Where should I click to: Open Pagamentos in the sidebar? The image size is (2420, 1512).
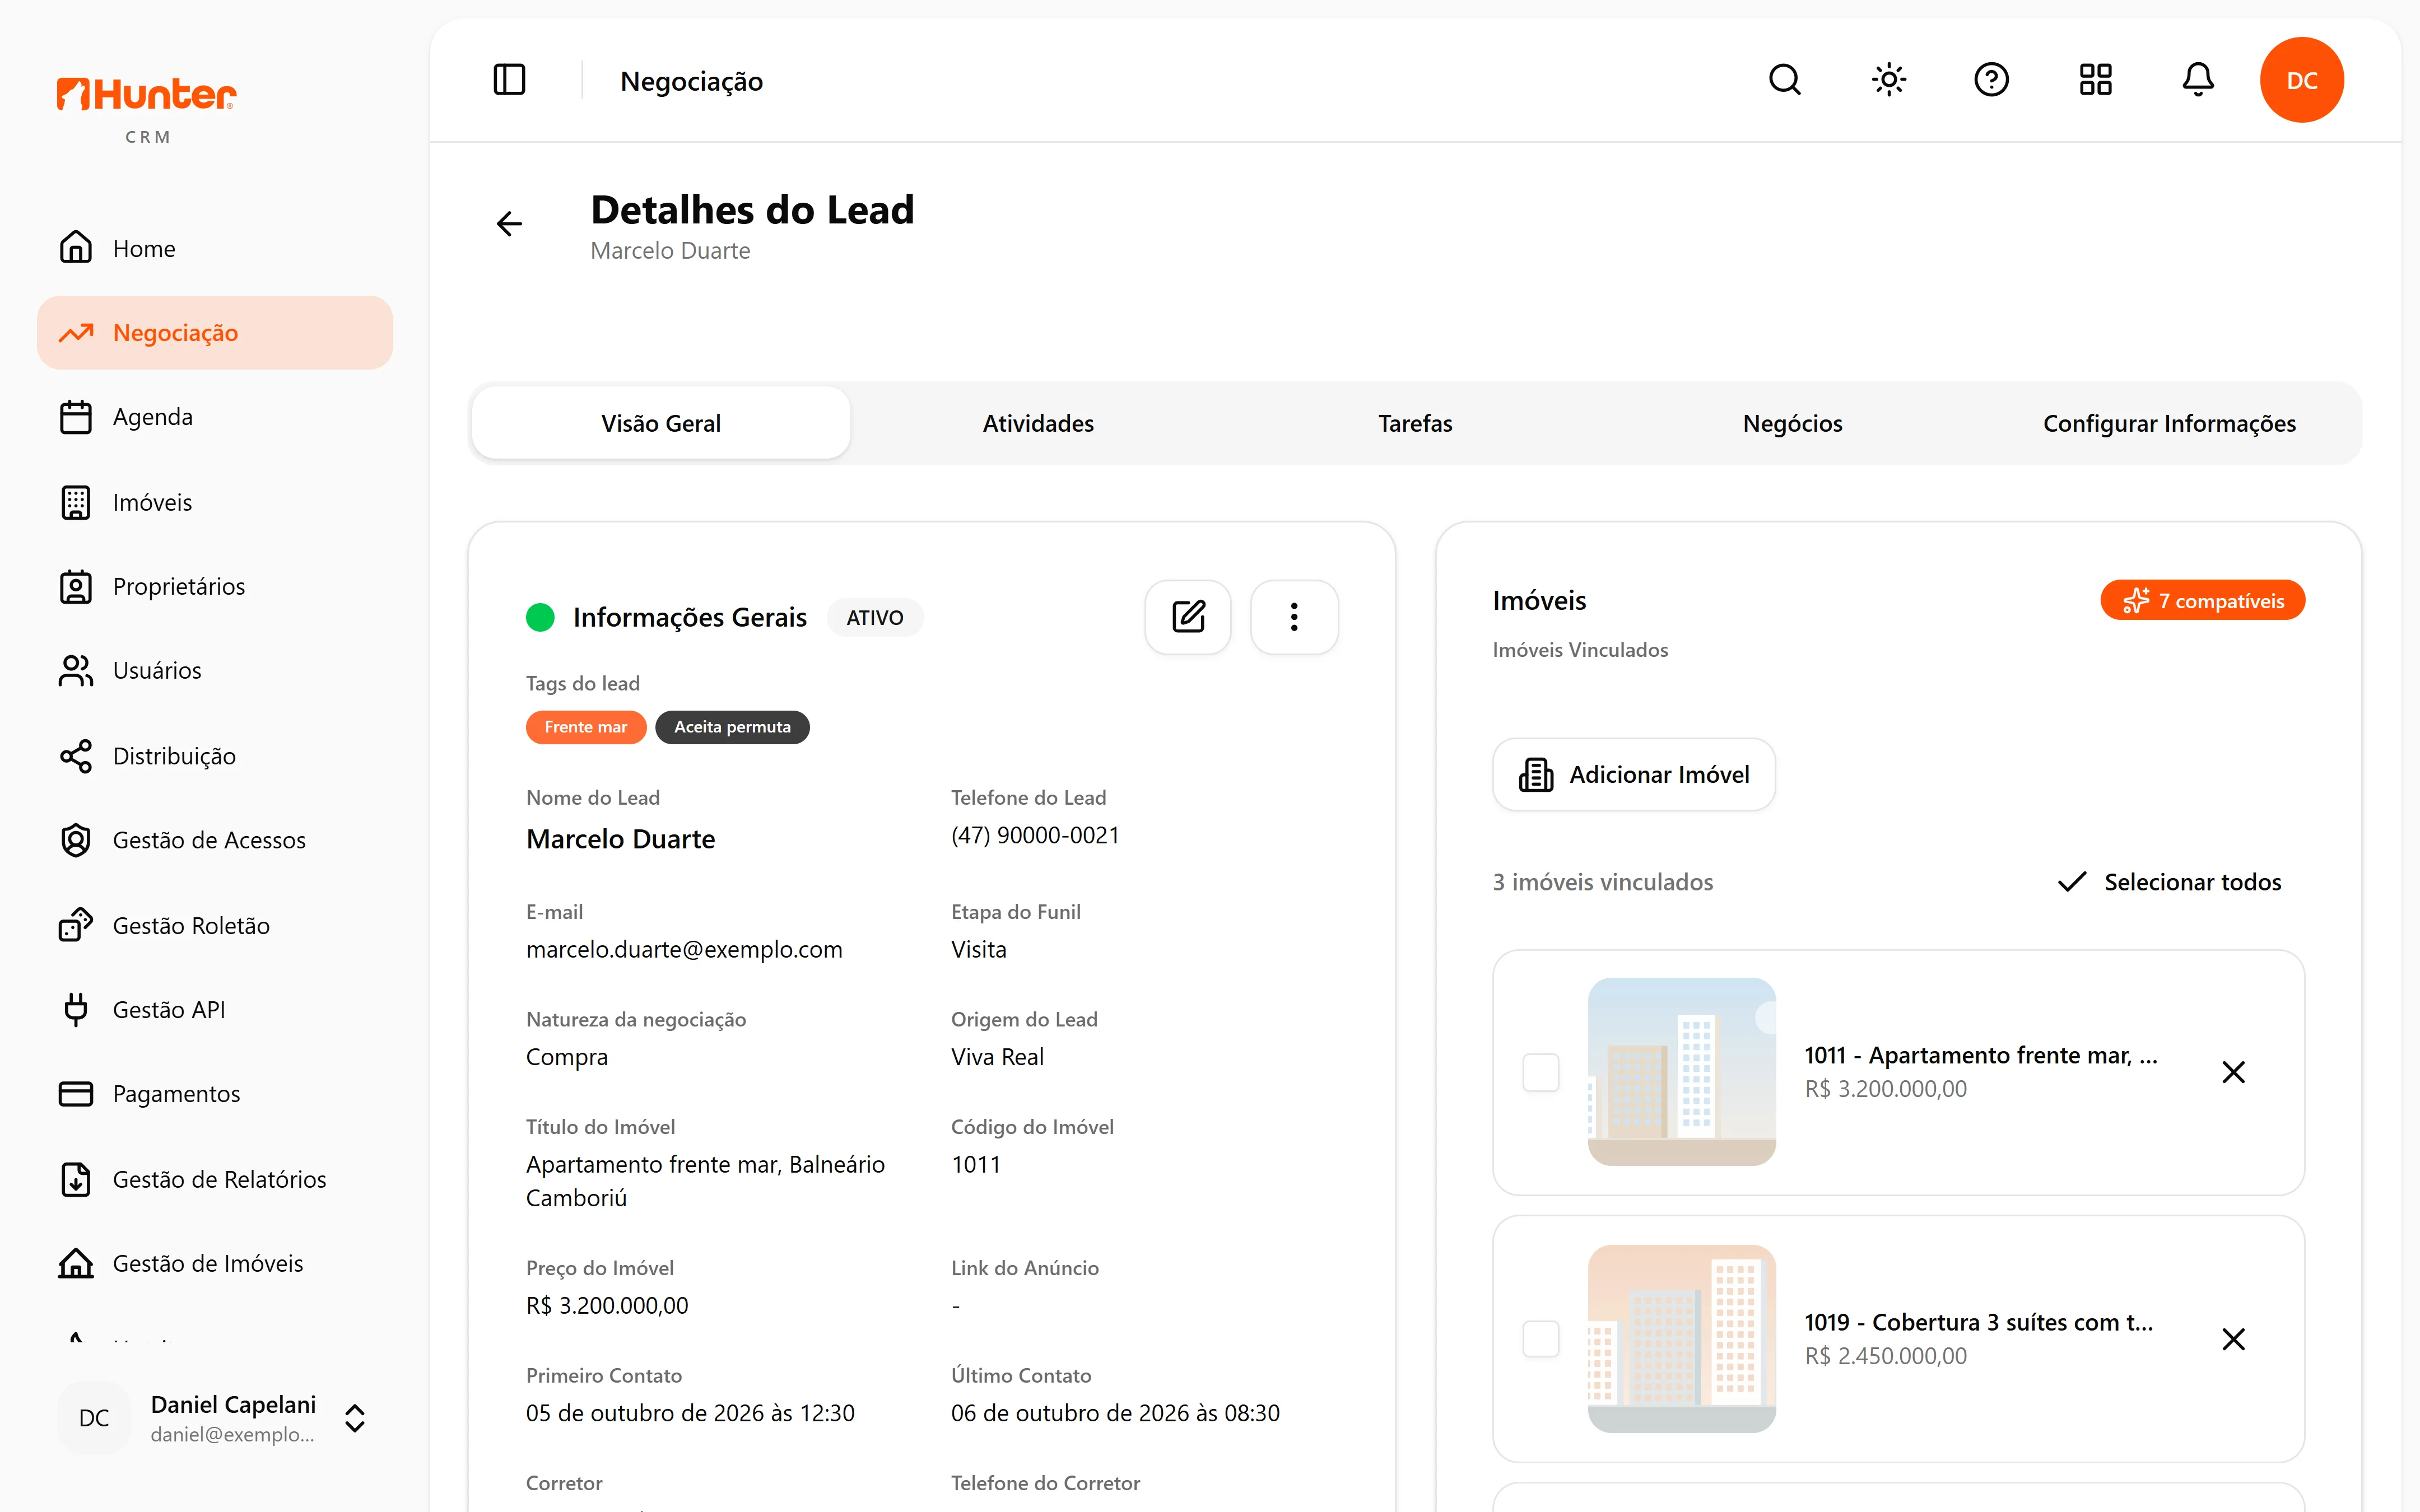(x=215, y=1094)
